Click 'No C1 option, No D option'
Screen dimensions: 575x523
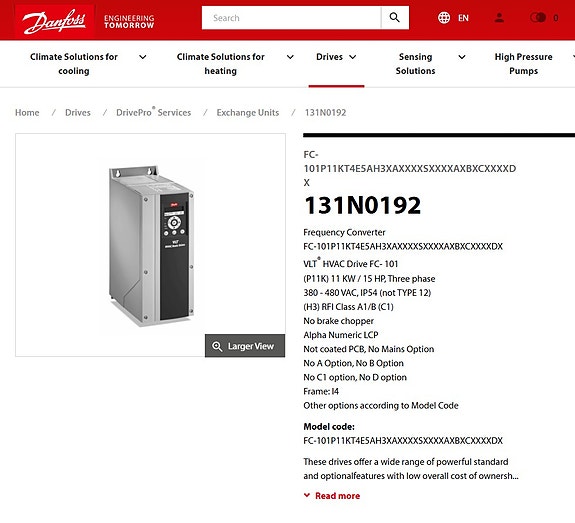pos(355,377)
